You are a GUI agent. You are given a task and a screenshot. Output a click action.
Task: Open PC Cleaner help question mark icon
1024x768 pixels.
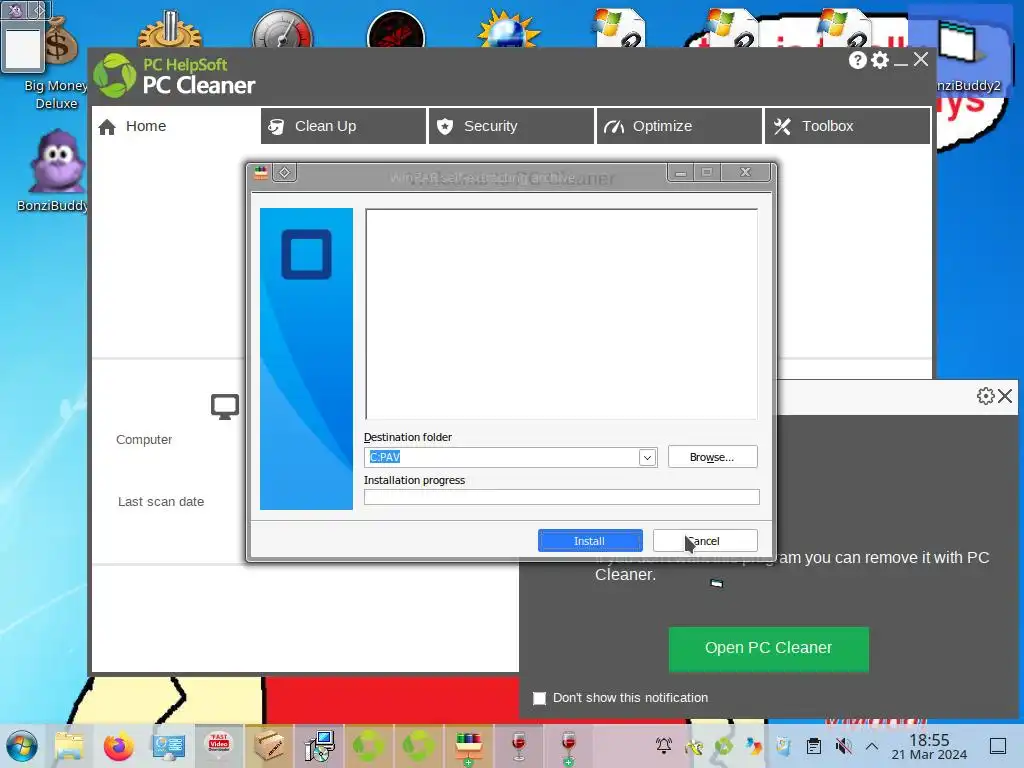857,60
